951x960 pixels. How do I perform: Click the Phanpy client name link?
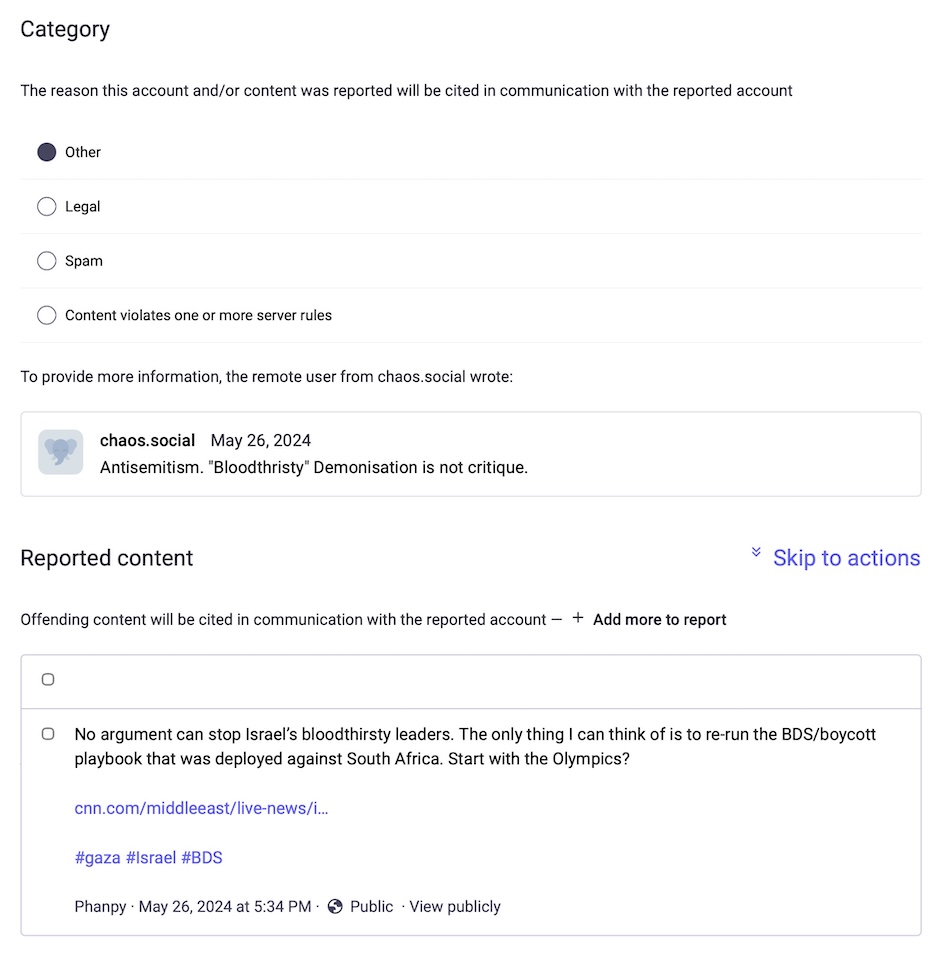point(96,907)
